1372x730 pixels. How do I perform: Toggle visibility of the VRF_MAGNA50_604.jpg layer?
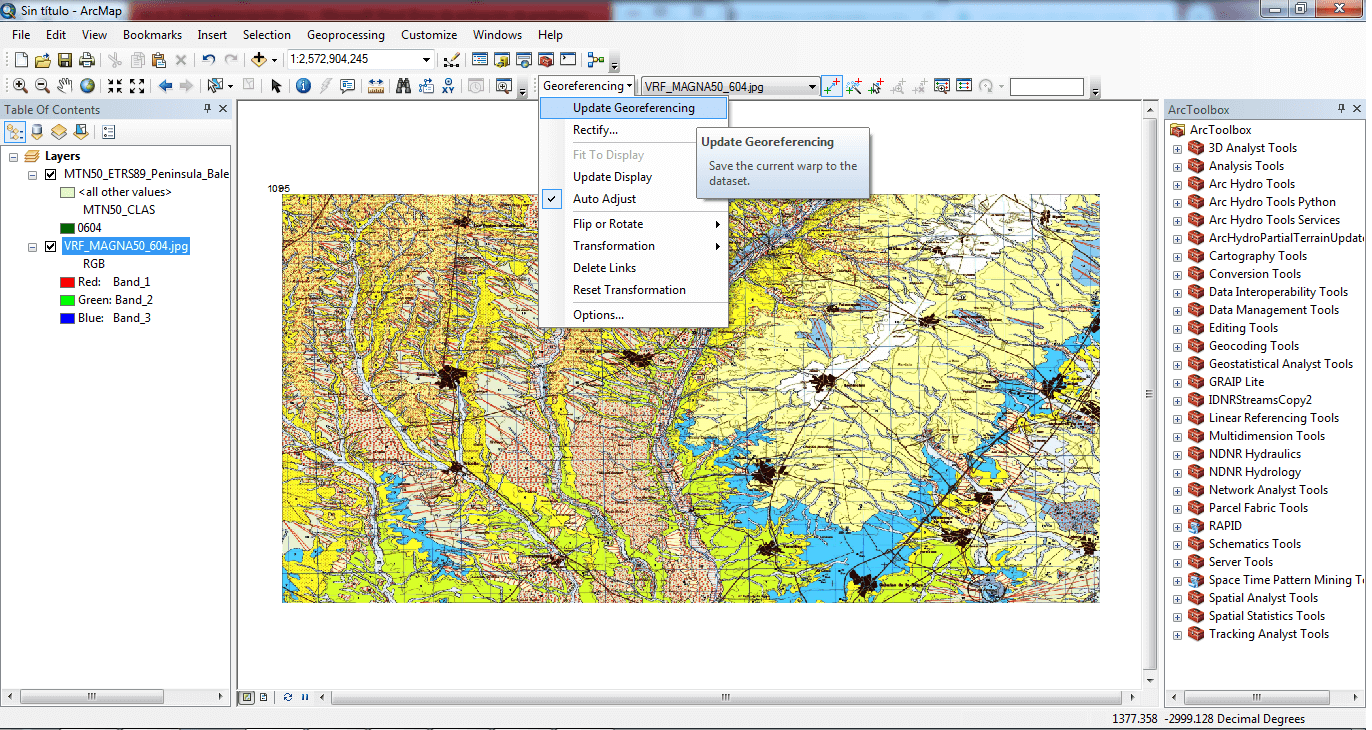(50, 246)
